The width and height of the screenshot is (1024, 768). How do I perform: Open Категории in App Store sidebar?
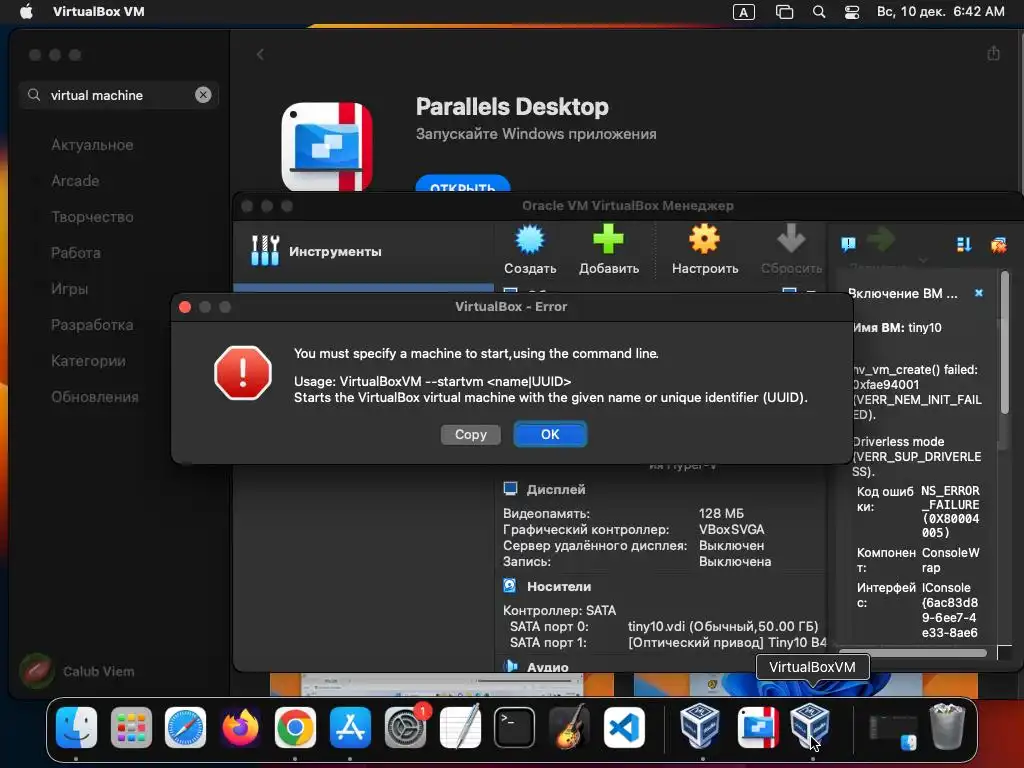88,360
